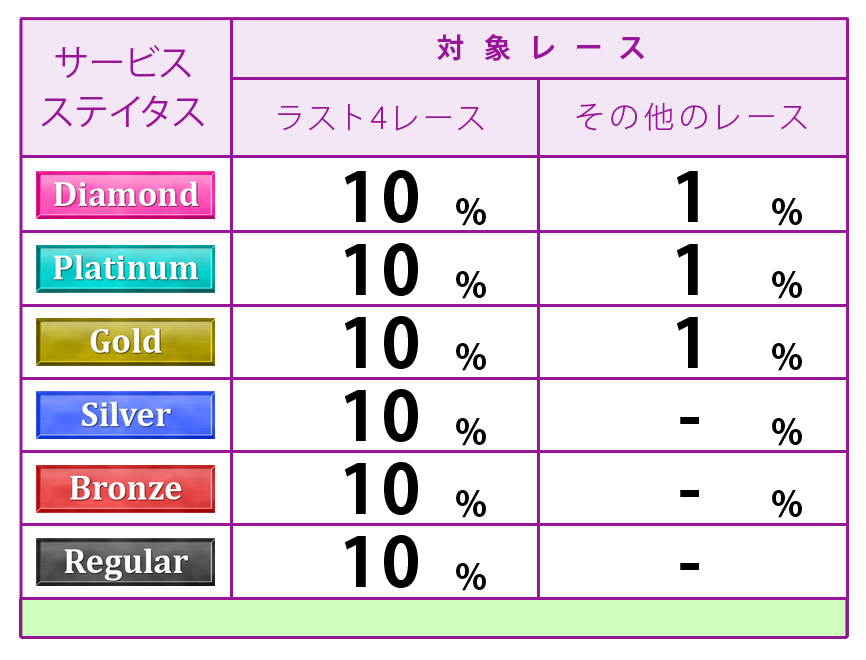866x660 pixels.
Task: Click the blue Silver status badge
Action: [125, 415]
